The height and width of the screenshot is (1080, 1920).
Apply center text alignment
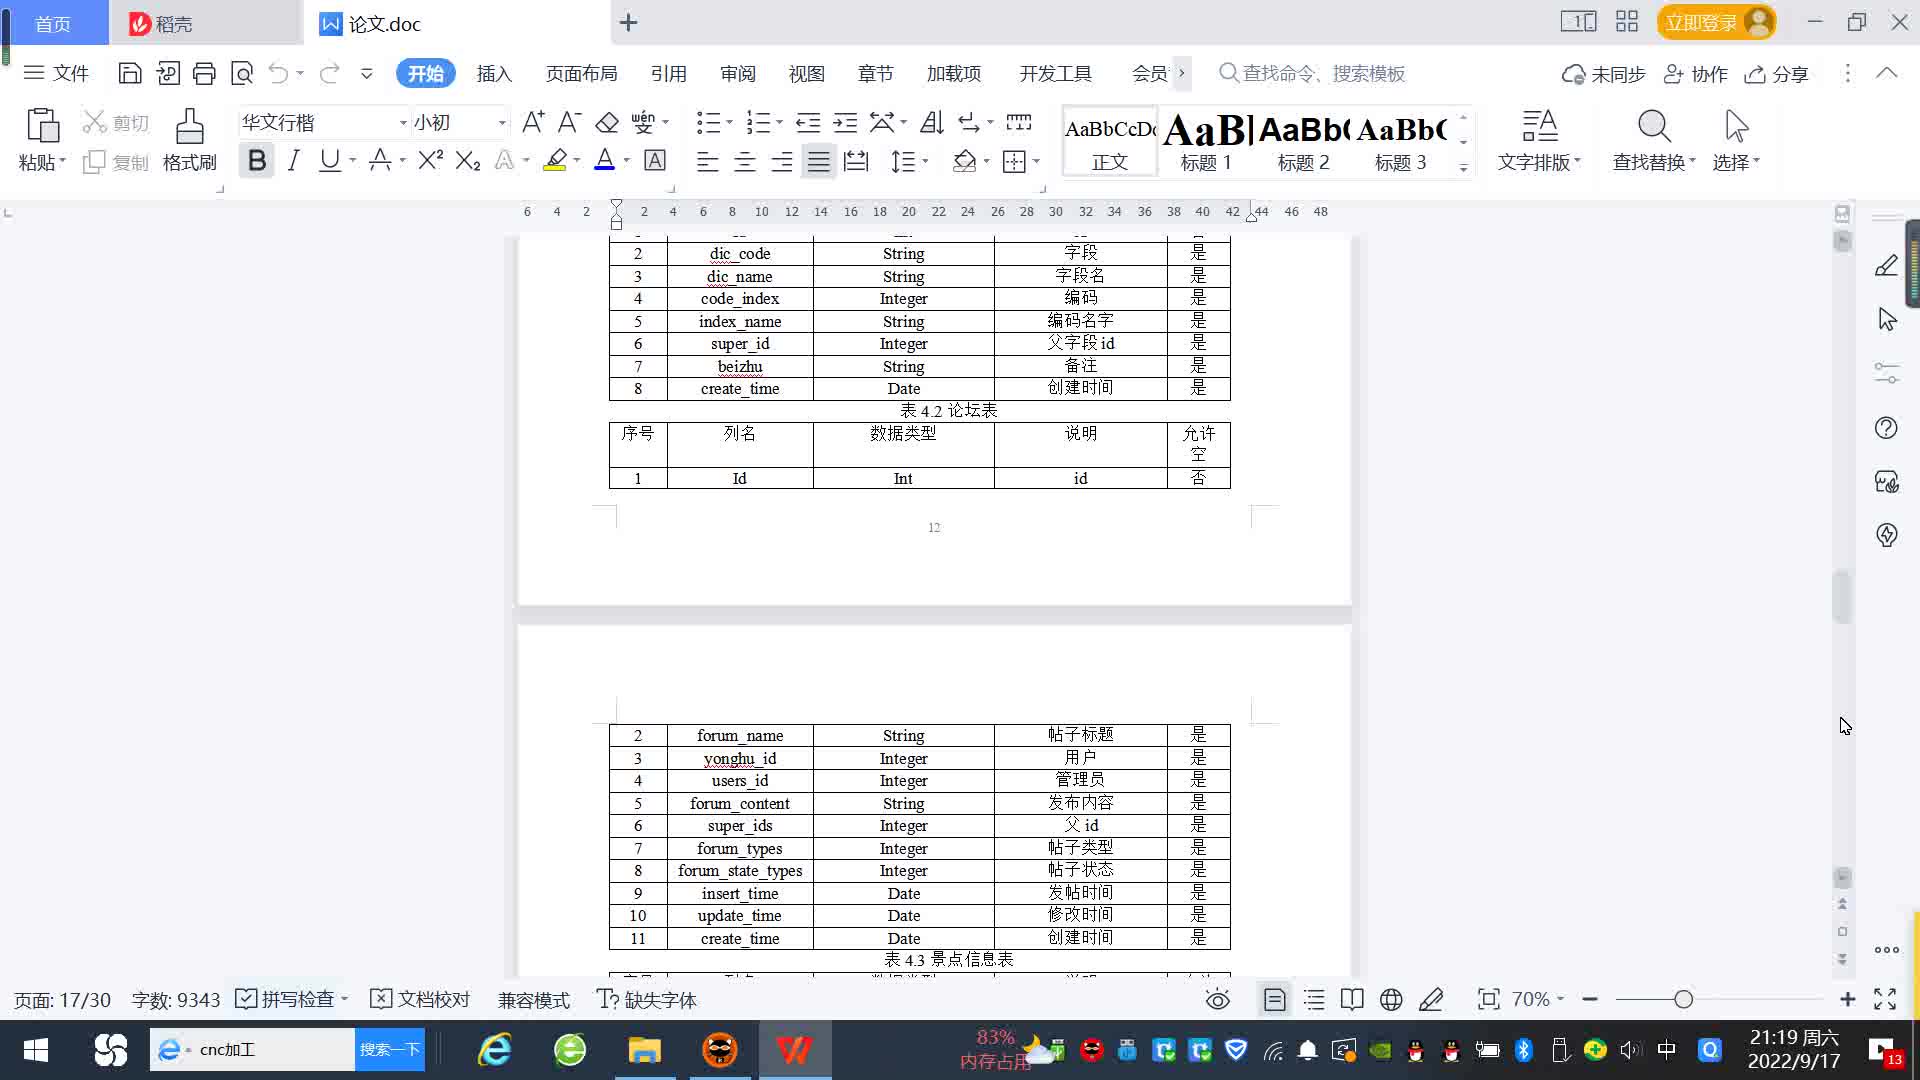(x=745, y=161)
